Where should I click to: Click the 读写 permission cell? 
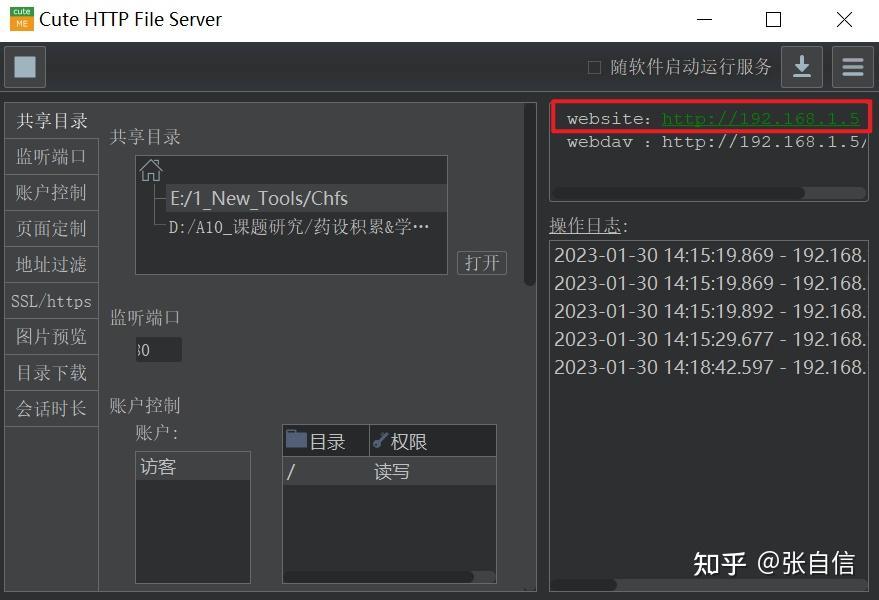[x=392, y=472]
